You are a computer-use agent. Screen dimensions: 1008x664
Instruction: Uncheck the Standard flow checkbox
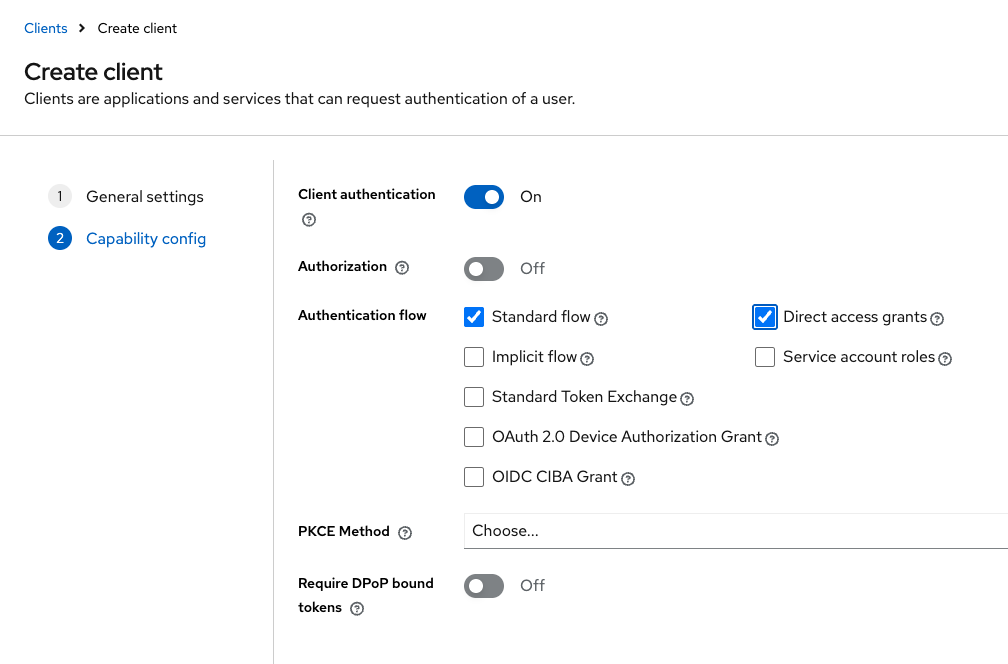click(474, 317)
